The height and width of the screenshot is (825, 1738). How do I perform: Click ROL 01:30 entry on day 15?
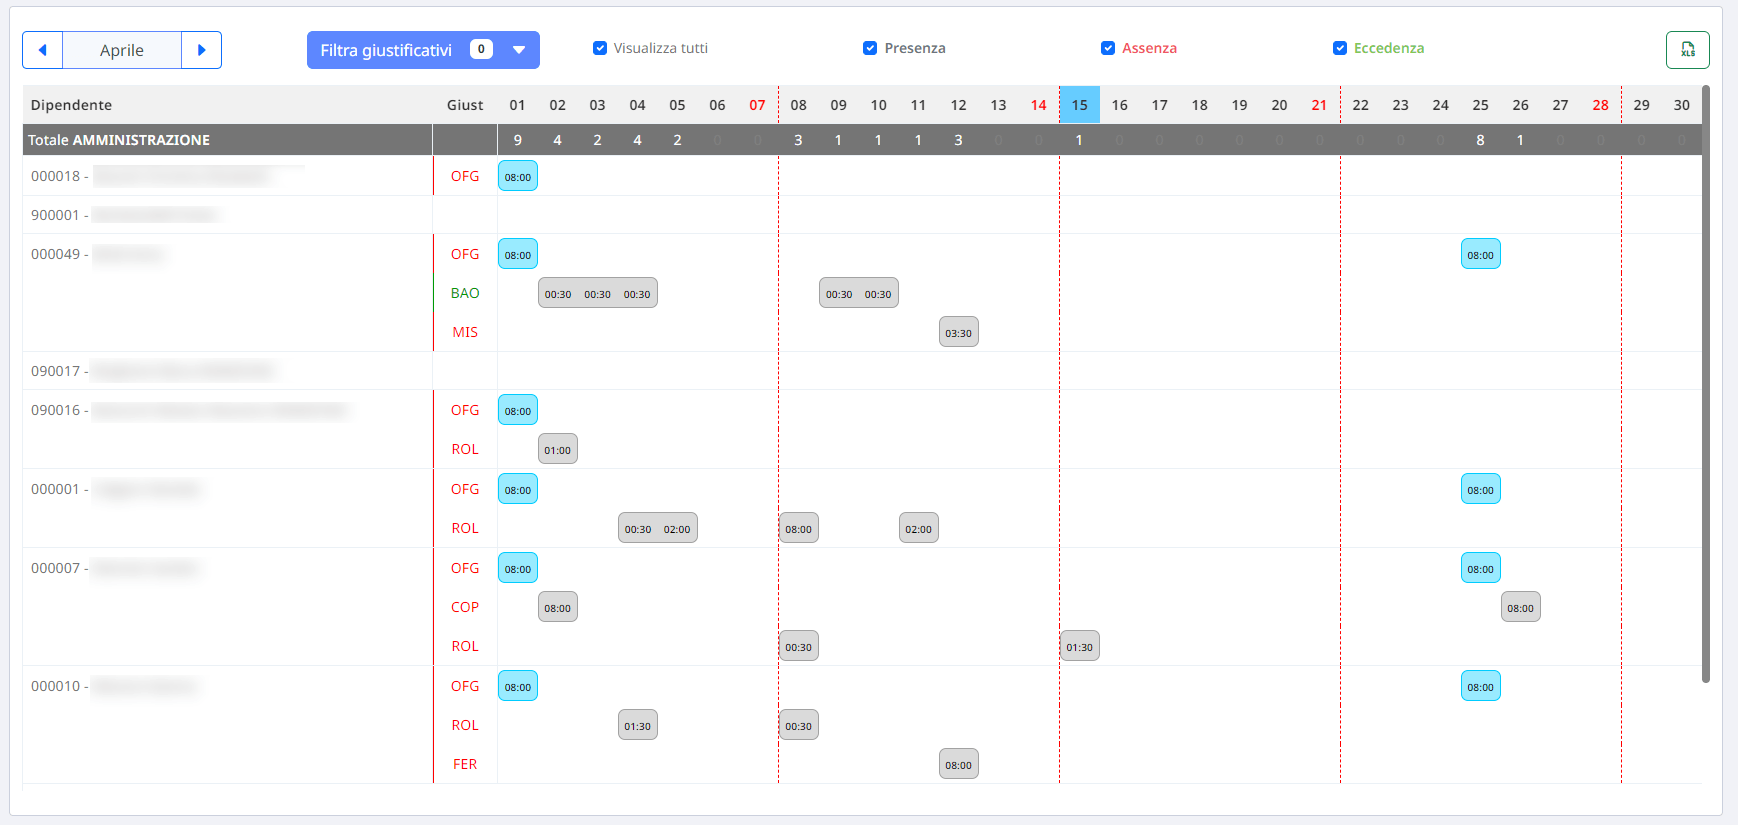click(x=1079, y=647)
